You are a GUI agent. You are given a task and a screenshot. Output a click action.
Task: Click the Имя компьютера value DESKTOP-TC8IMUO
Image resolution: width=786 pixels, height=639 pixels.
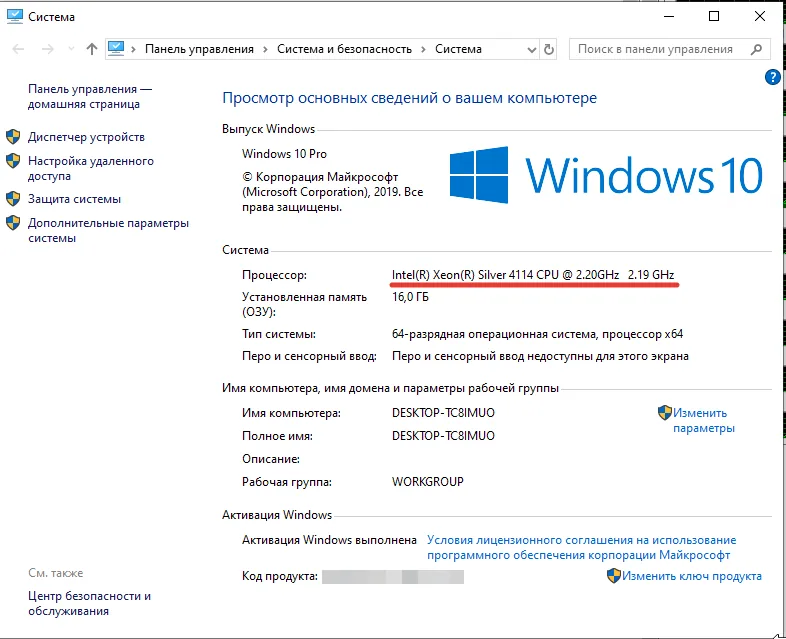pos(443,413)
